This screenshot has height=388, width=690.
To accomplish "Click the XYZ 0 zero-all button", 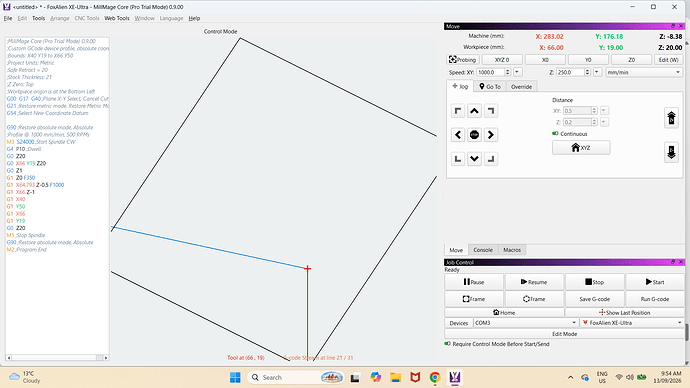I will 502,59.
